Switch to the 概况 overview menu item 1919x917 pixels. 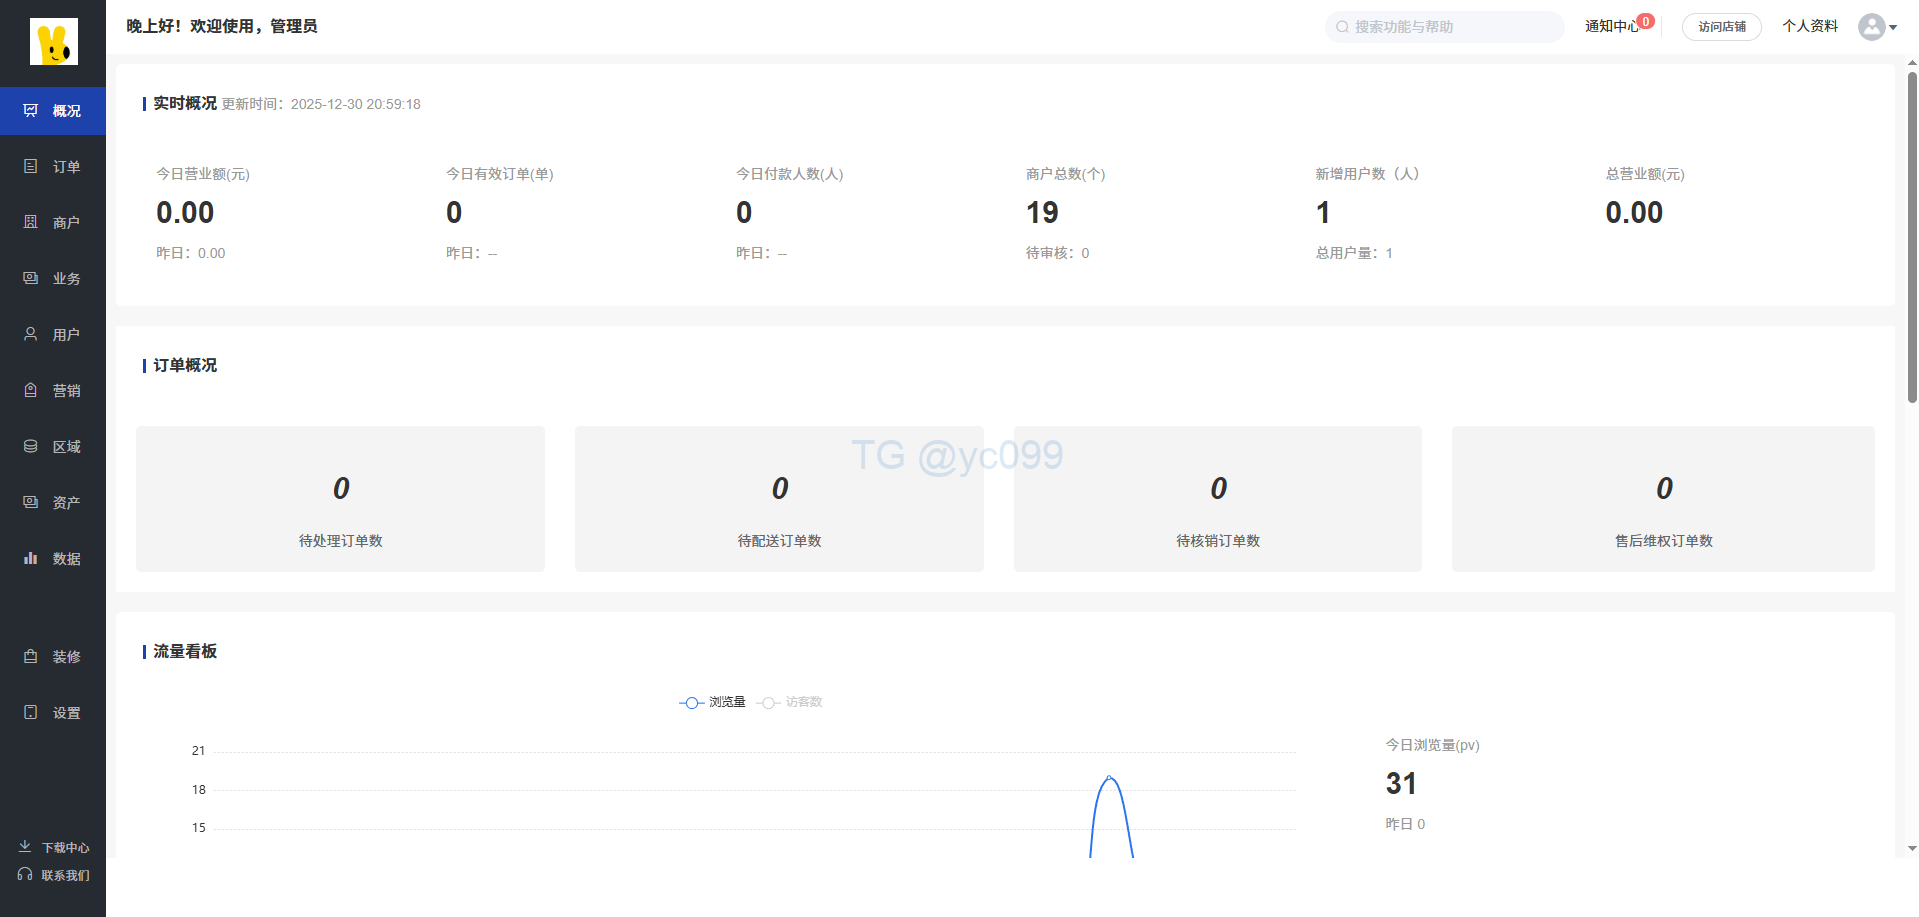tap(53, 111)
